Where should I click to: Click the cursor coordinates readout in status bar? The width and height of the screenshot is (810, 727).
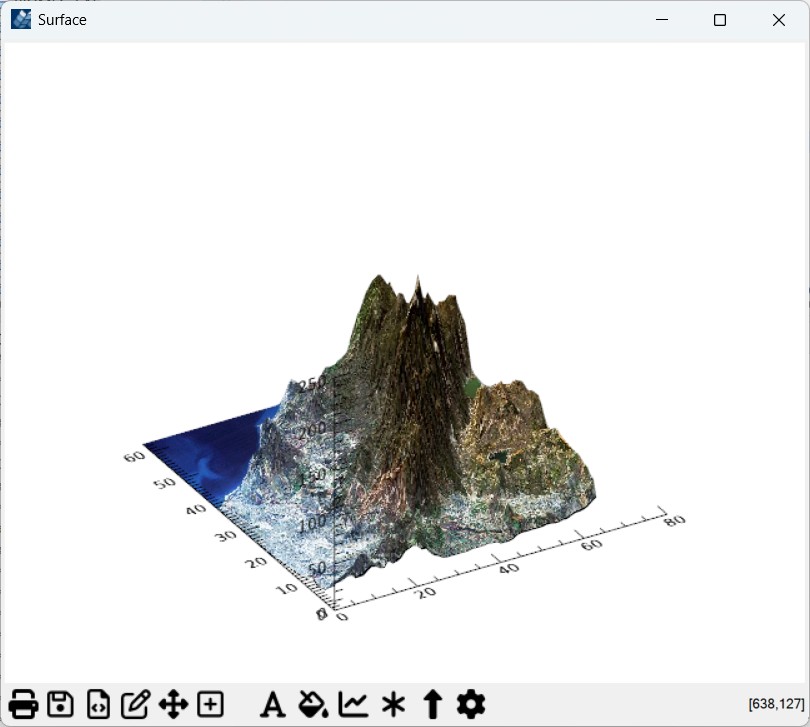775,704
